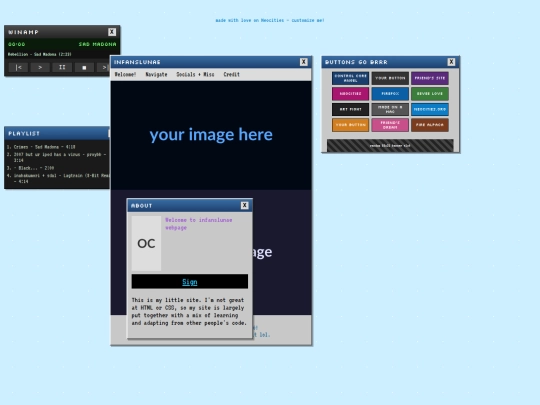Click the Made on a Mac button
The image size is (540, 405).
coord(390,109)
